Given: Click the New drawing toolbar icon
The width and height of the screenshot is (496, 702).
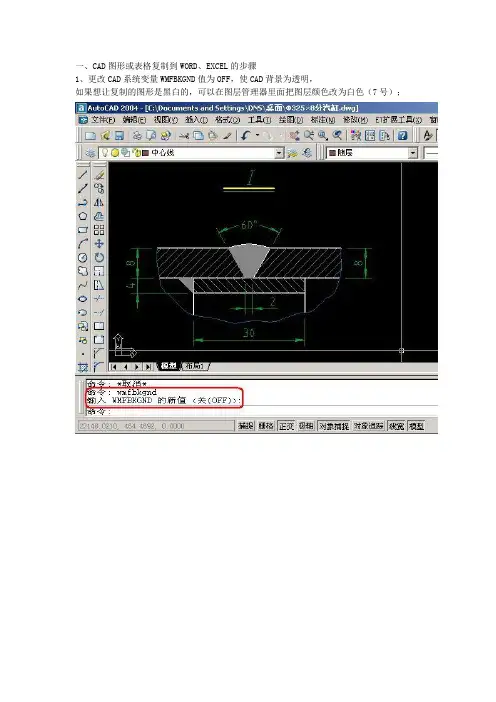Looking at the screenshot, I should (91, 136).
